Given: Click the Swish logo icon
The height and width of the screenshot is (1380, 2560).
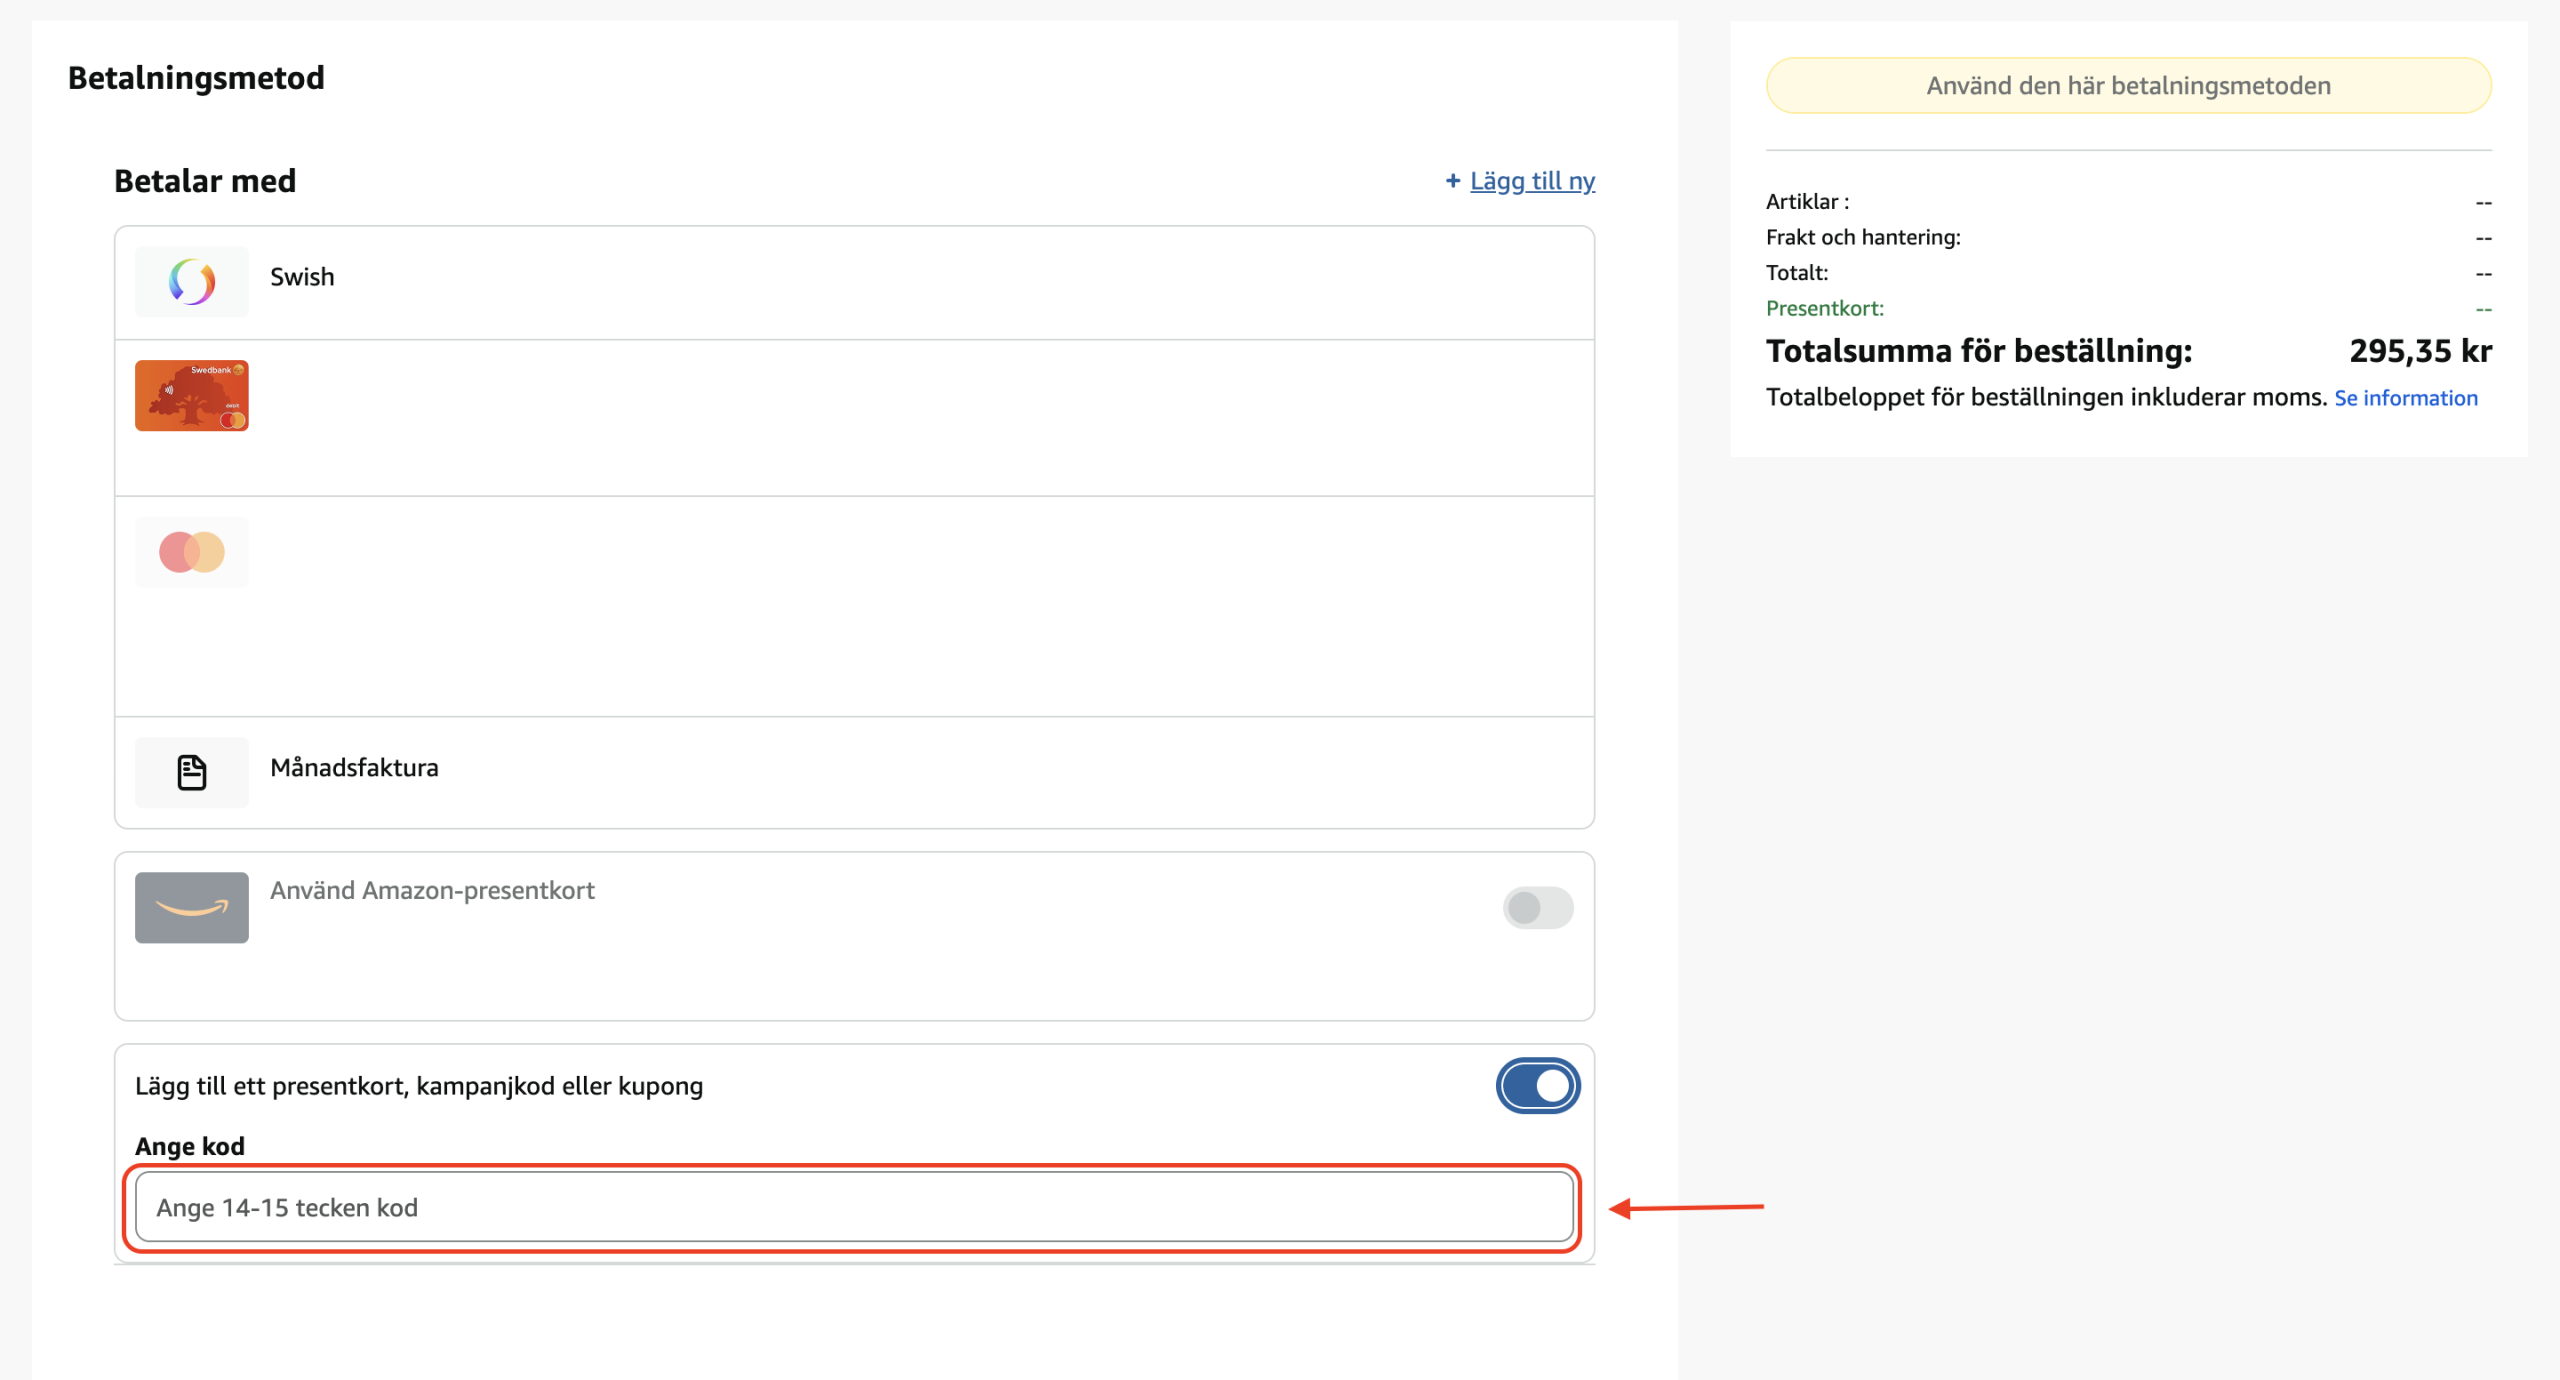Looking at the screenshot, I should coord(191,282).
